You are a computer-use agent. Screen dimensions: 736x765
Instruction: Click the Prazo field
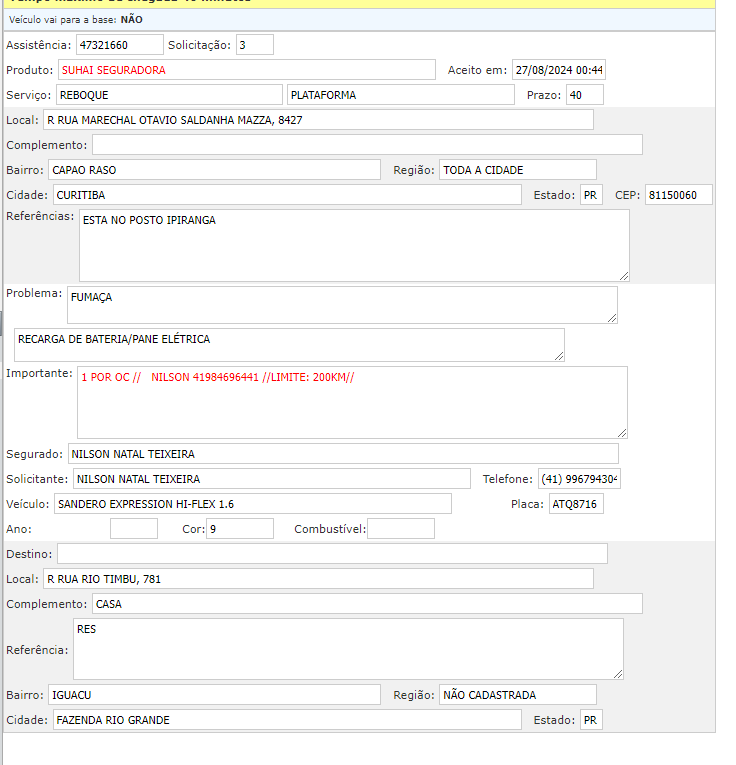pyautogui.click(x=584, y=95)
